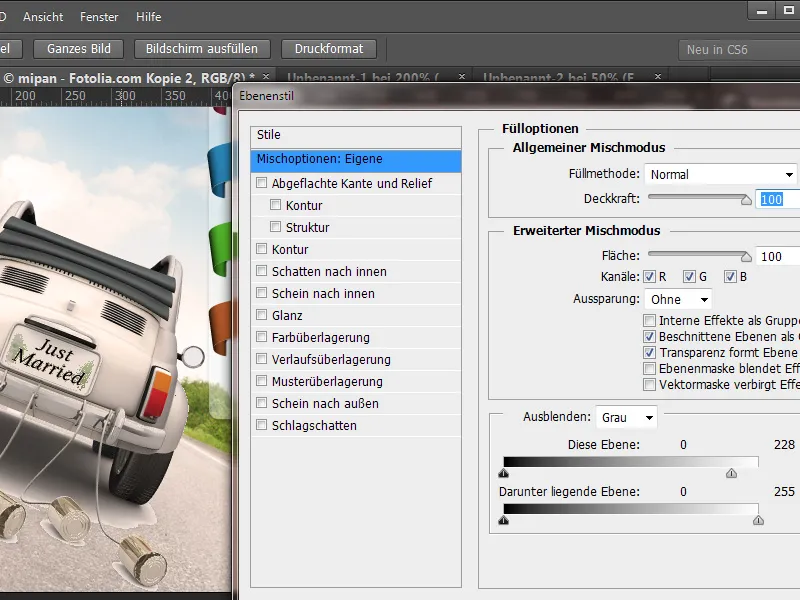Click Darunter liegende Ebene black triangle

pyautogui.click(x=504, y=520)
